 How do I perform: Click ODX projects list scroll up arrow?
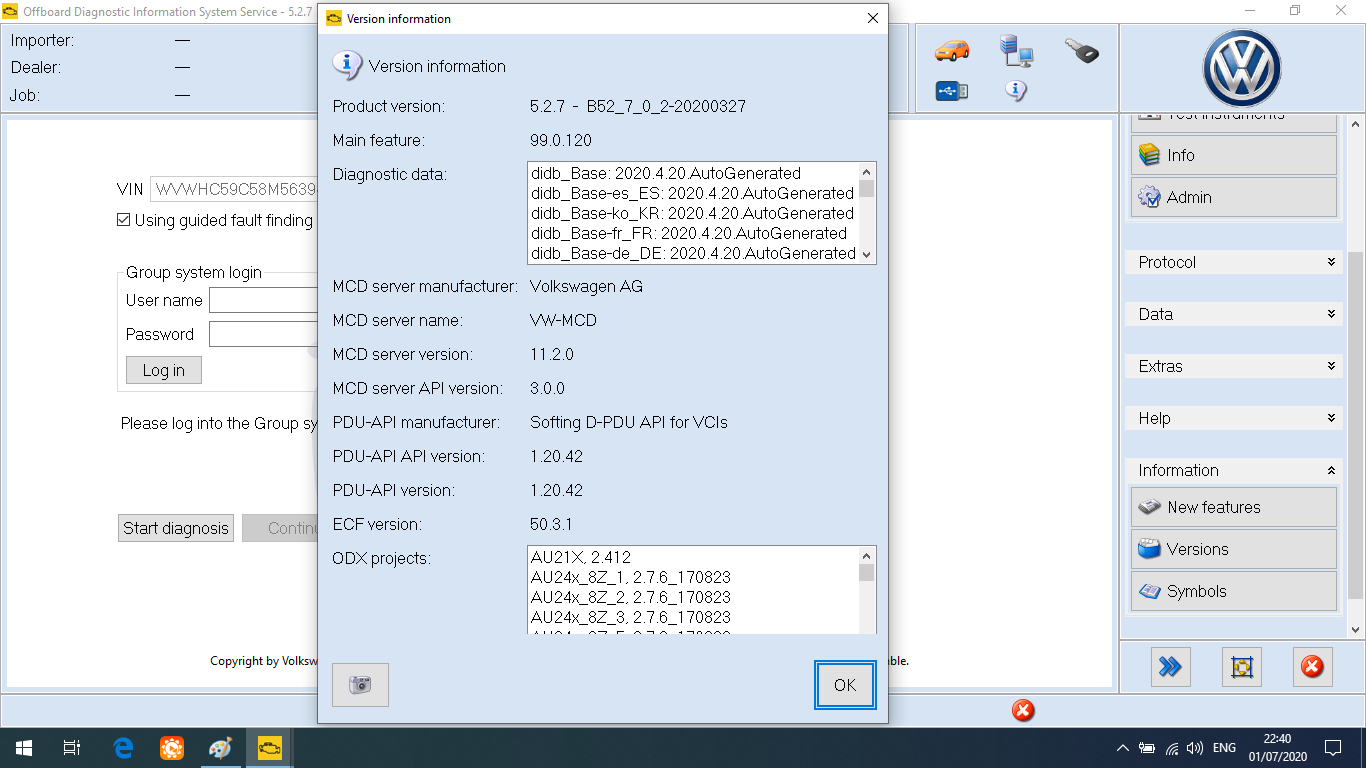coord(866,555)
